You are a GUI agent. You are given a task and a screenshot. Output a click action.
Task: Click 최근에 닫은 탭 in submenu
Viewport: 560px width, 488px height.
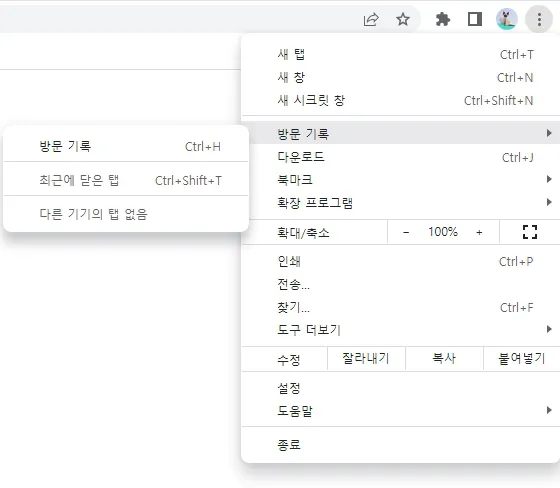pyautogui.click(x=126, y=180)
